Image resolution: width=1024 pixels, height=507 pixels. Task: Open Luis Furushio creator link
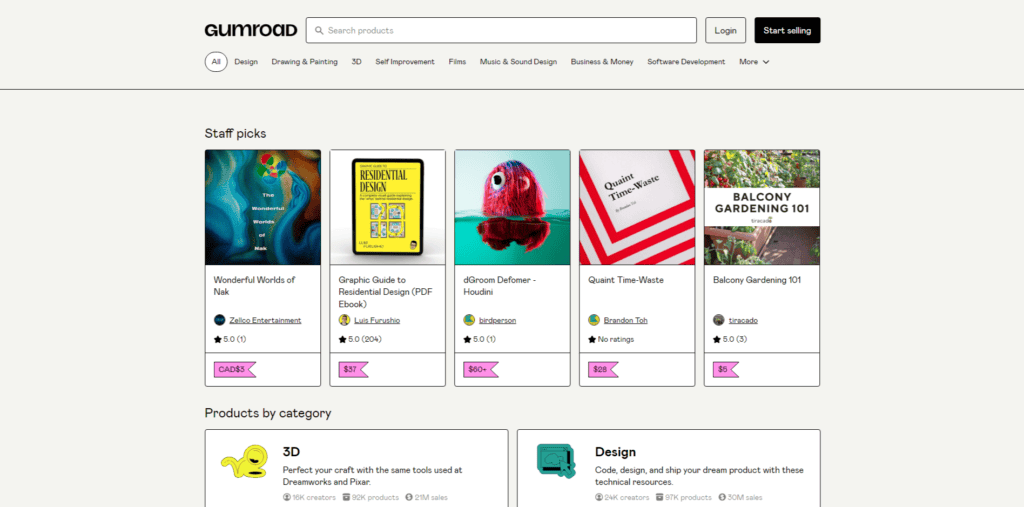pyautogui.click(x=377, y=320)
